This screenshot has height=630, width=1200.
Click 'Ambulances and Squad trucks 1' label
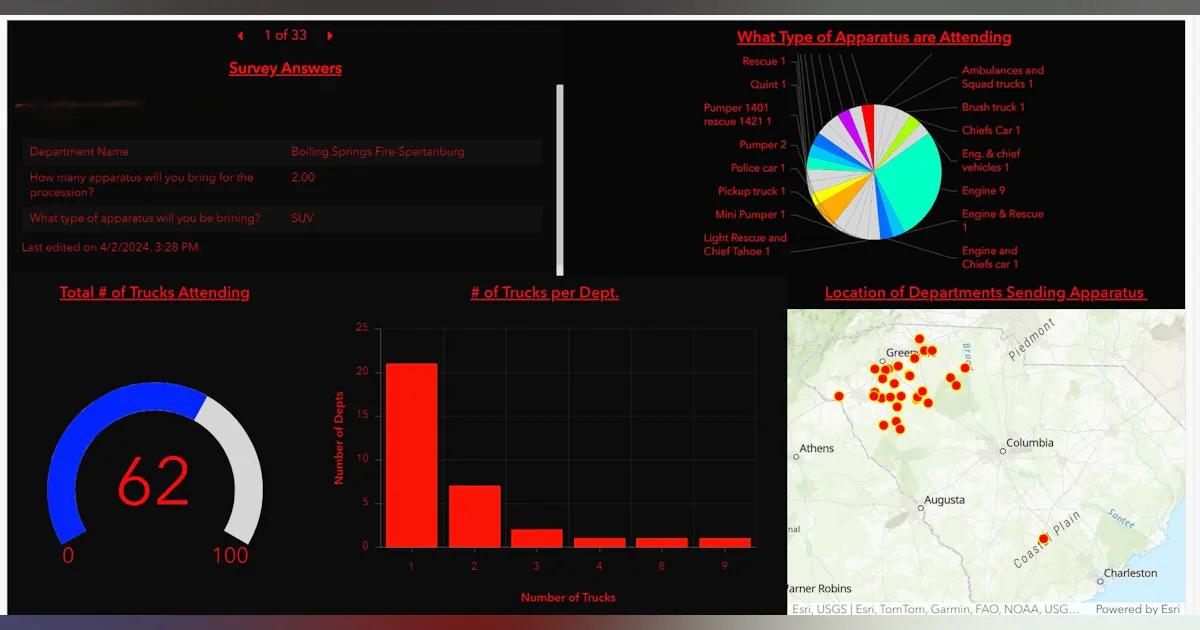[x=1002, y=77]
